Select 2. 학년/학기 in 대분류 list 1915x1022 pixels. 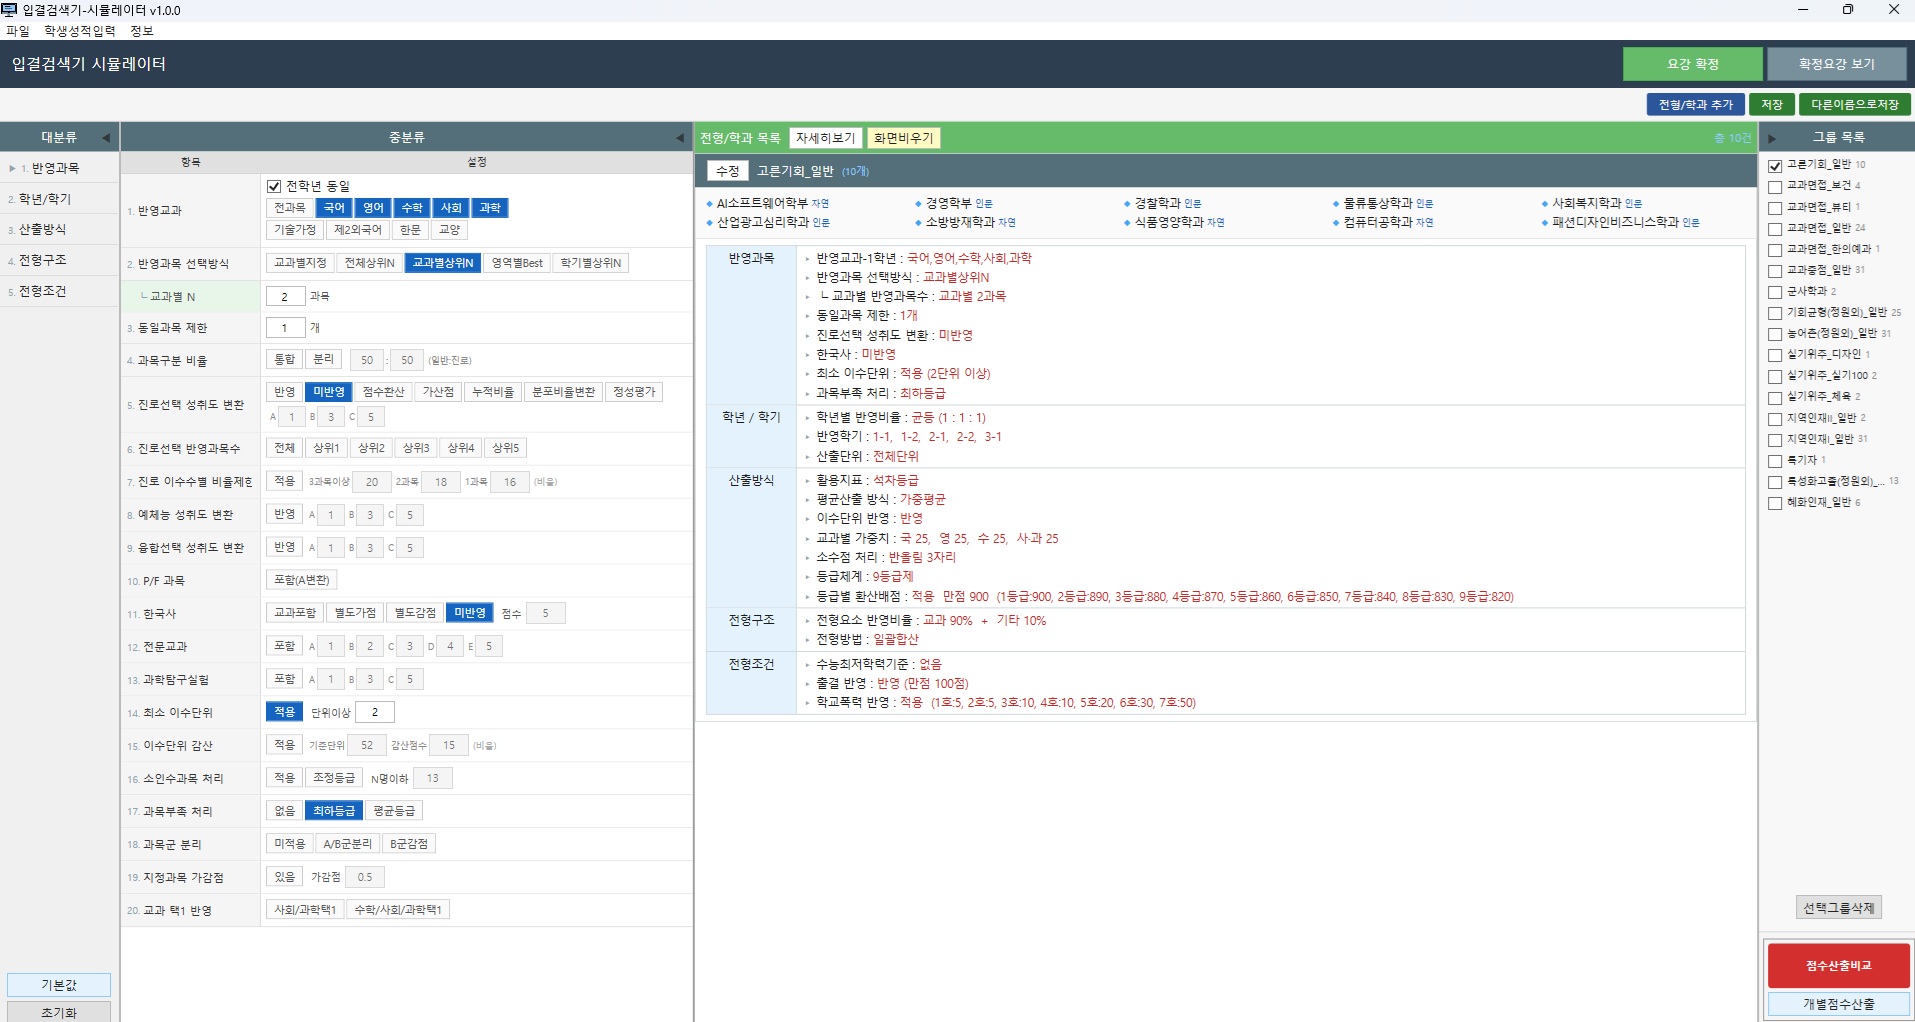(x=45, y=199)
